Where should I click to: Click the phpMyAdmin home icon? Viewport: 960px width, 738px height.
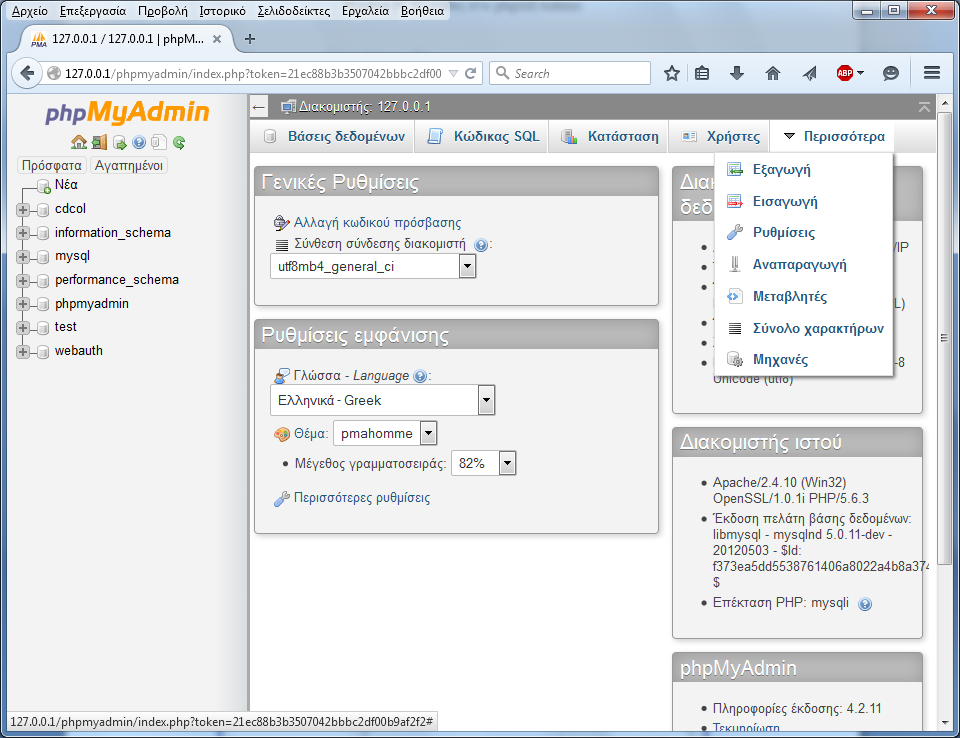(79, 143)
